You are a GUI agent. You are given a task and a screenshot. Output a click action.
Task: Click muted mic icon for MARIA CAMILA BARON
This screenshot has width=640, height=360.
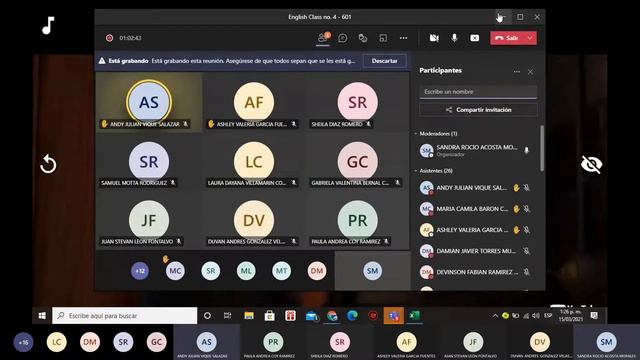tap(527, 209)
